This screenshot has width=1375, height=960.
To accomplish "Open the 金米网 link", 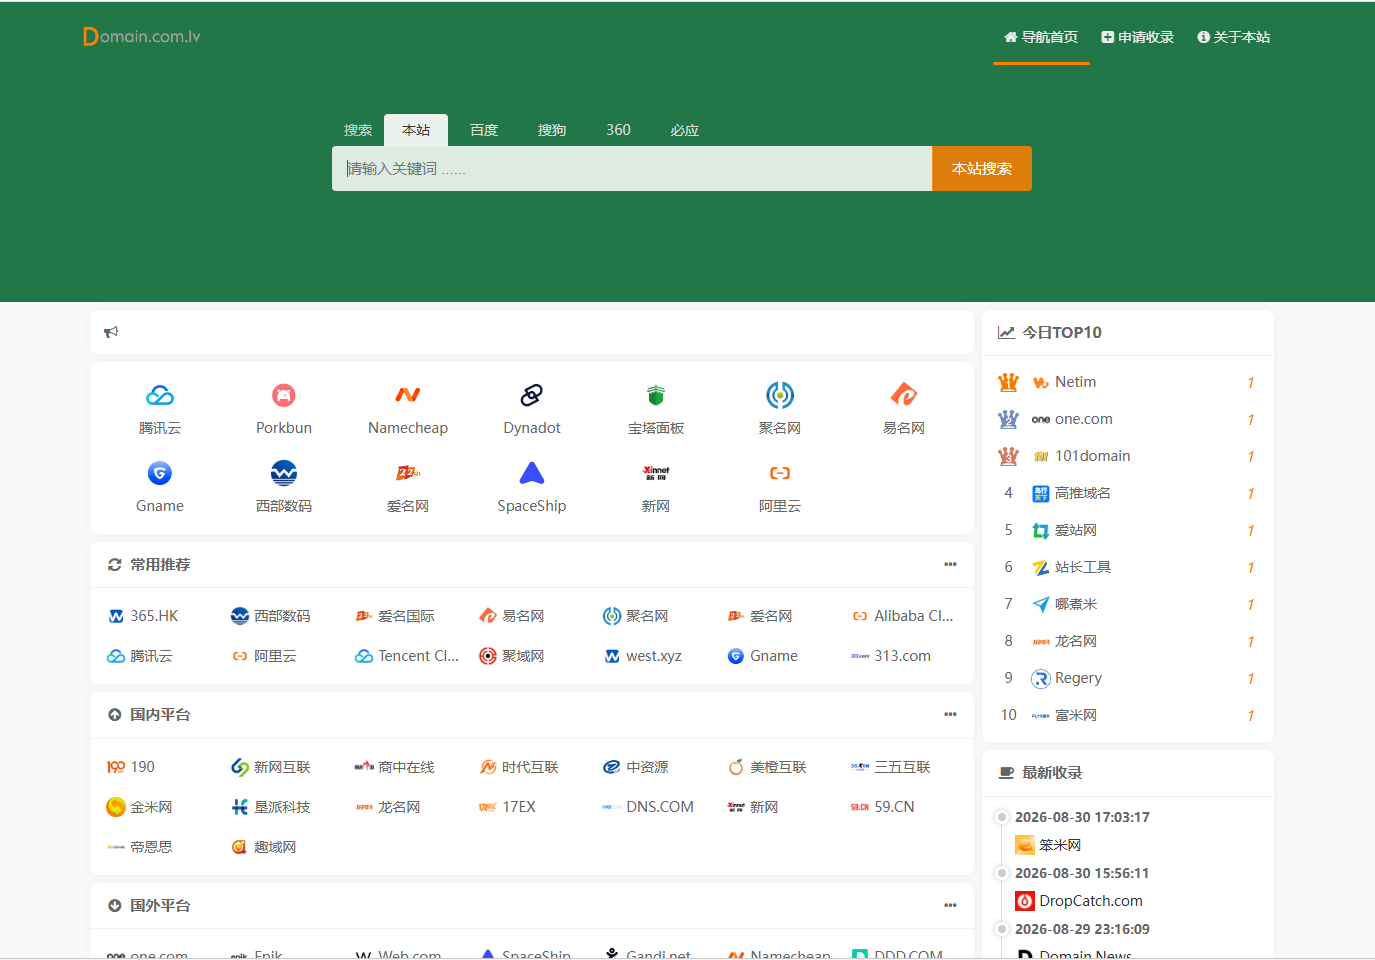I will point(140,807).
